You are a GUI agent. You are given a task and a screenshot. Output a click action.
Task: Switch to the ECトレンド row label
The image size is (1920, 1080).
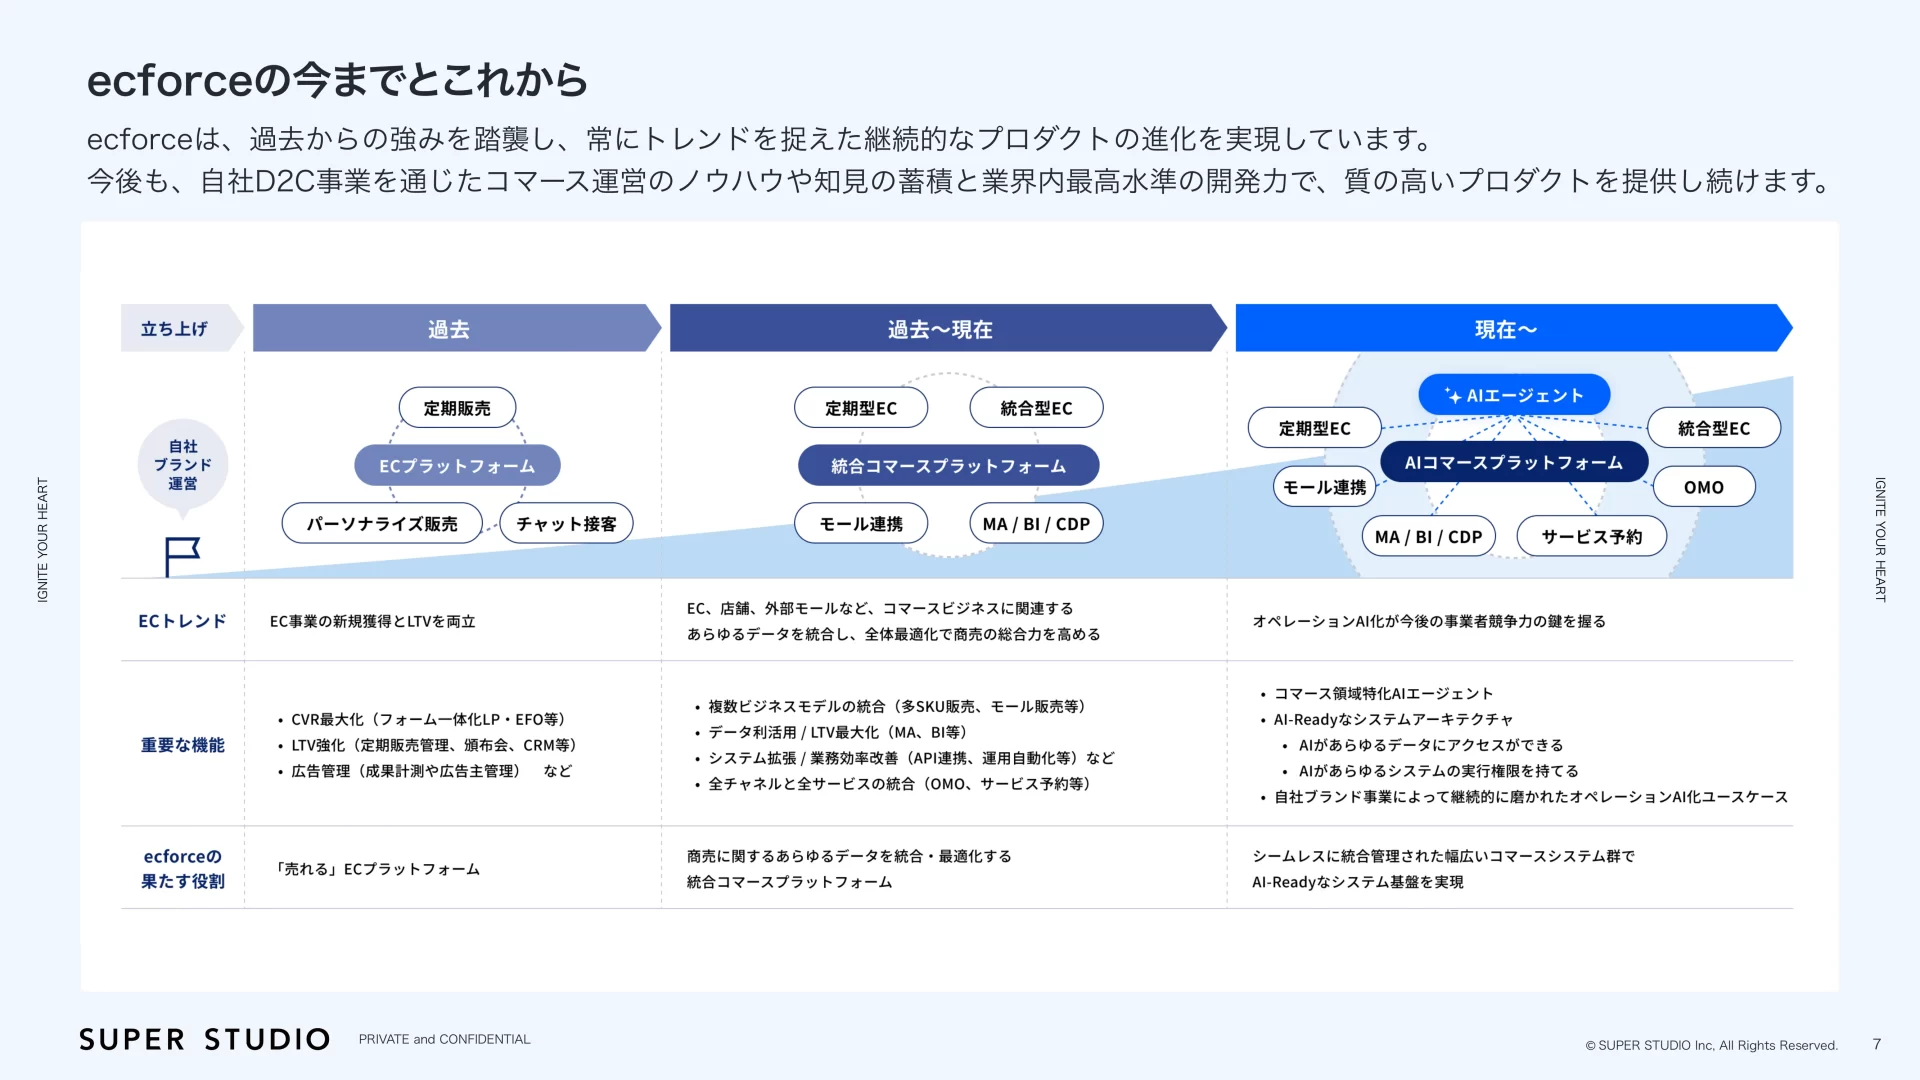coord(182,620)
